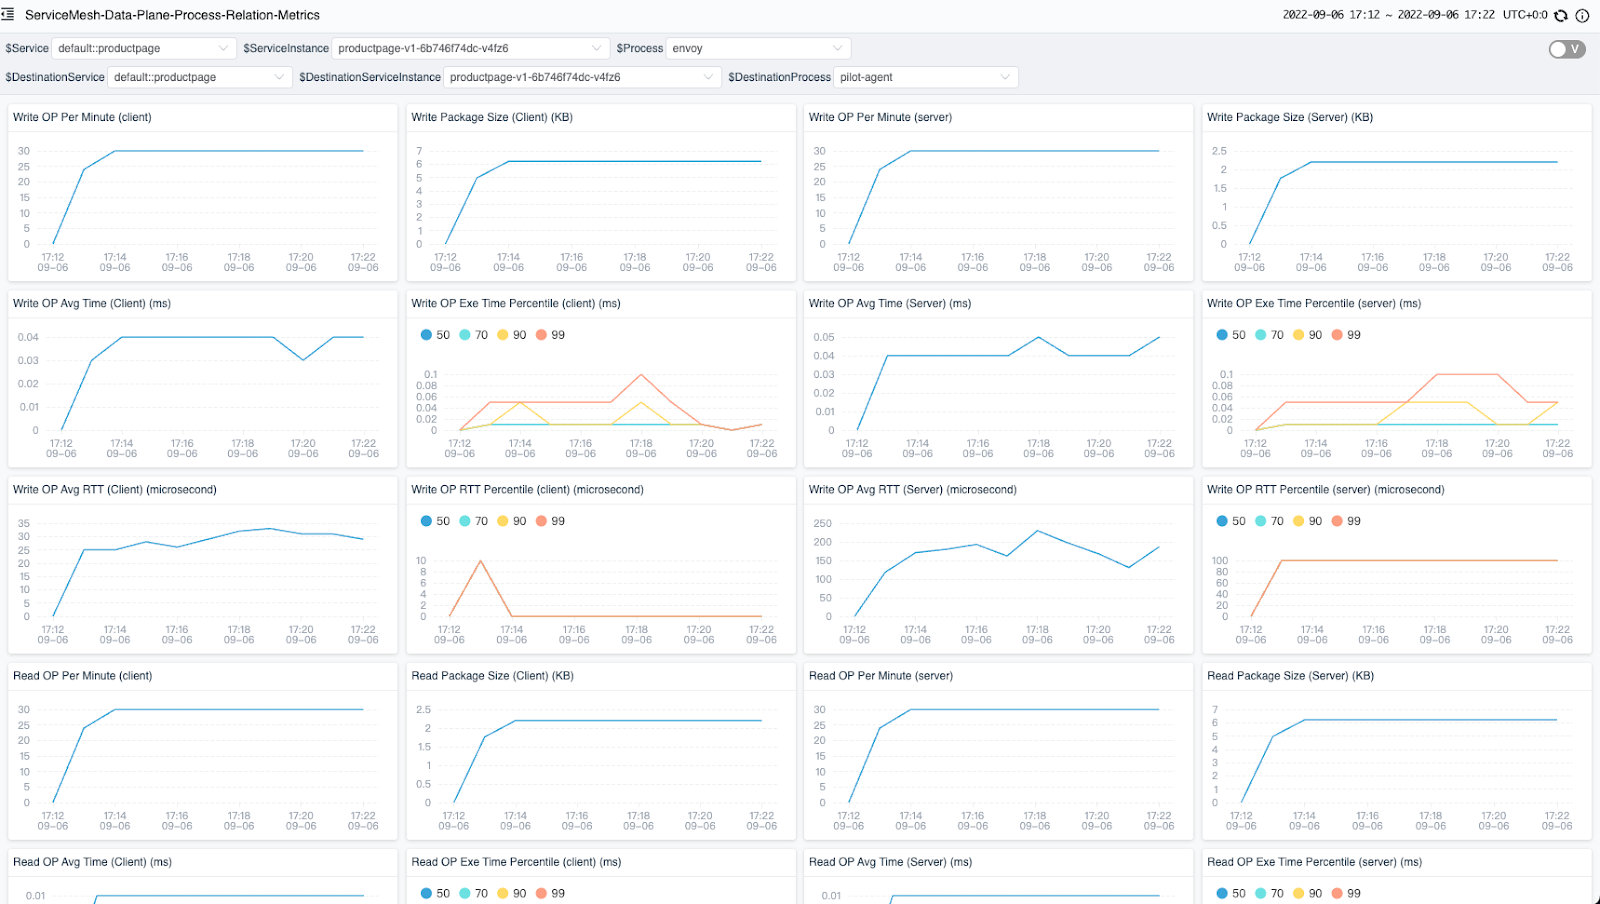
Task: Open the info icon in header
Action: [1582, 15]
